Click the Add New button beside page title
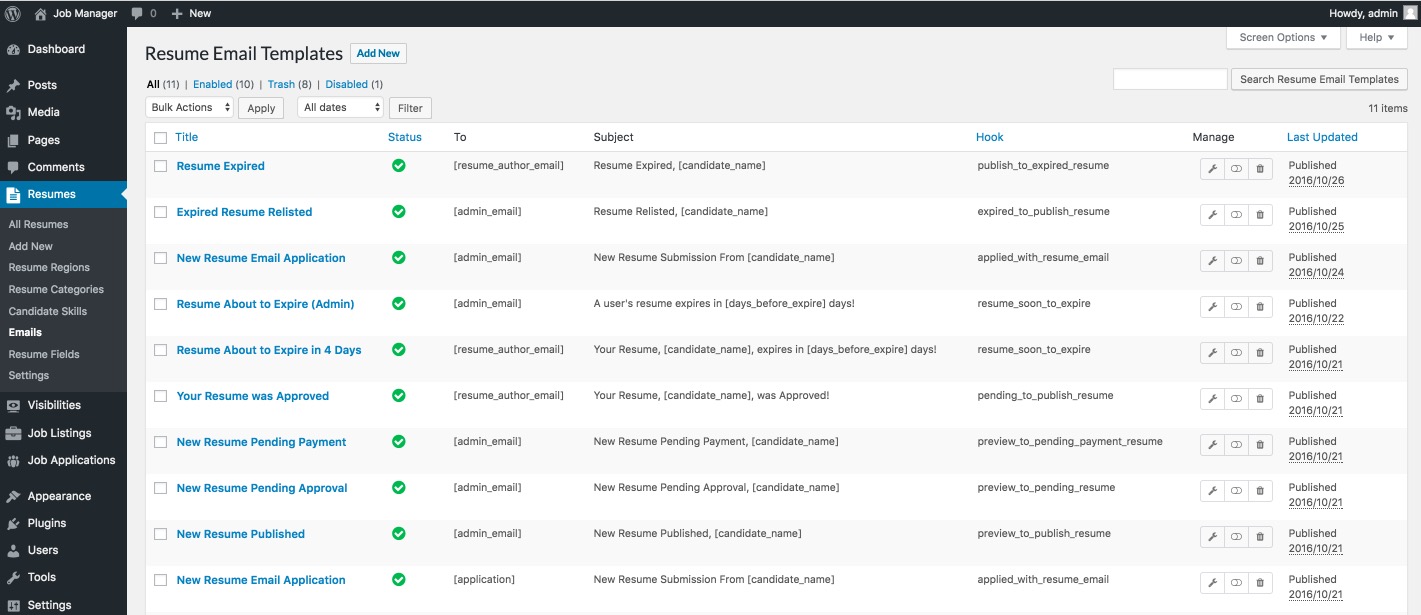The width and height of the screenshot is (1421, 615). click(x=378, y=54)
